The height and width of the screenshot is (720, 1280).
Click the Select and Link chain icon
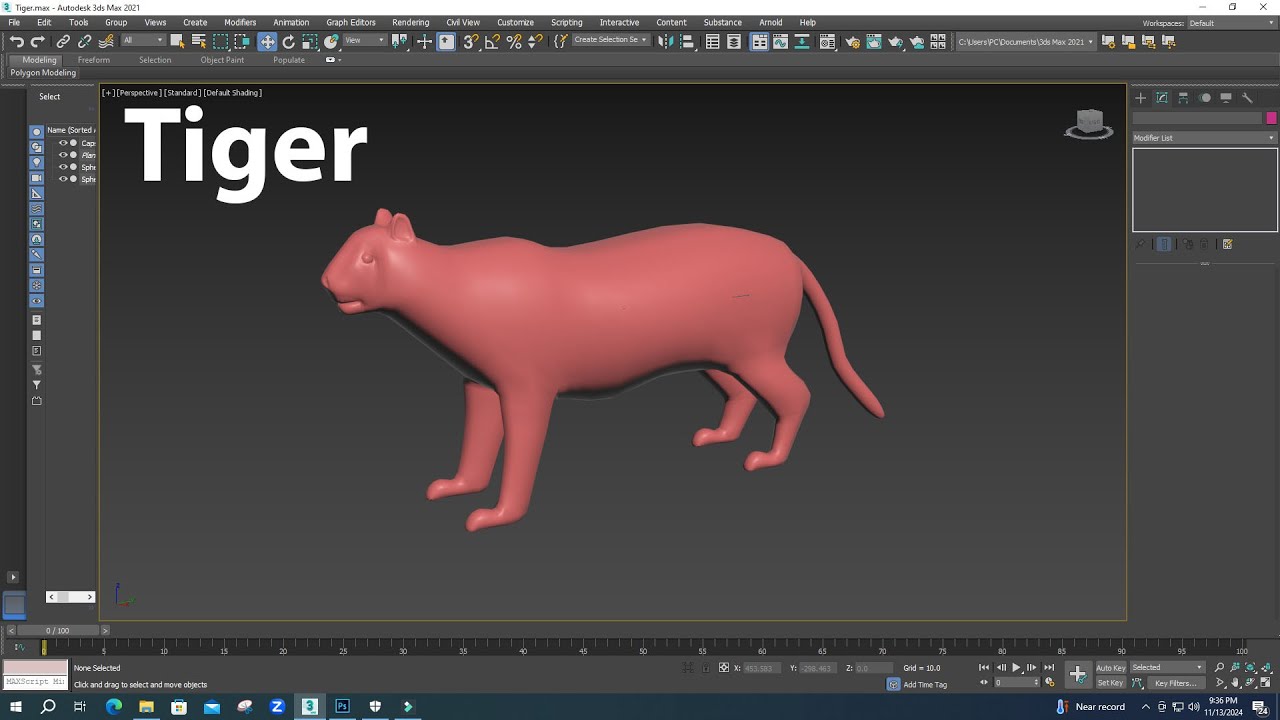click(x=63, y=41)
